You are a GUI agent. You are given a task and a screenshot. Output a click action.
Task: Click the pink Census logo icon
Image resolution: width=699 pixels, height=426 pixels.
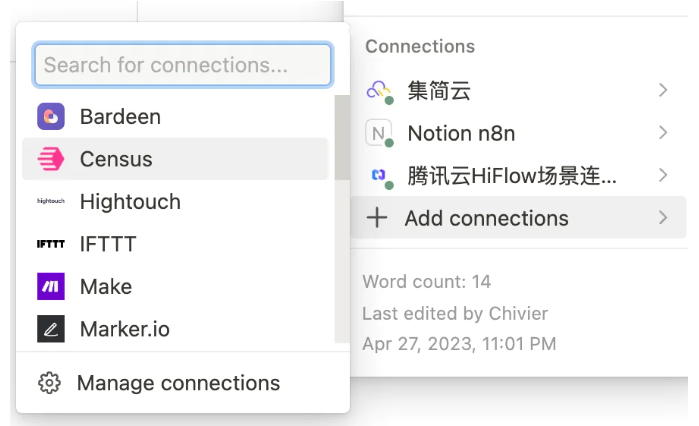pyautogui.click(x=51, y=159)
